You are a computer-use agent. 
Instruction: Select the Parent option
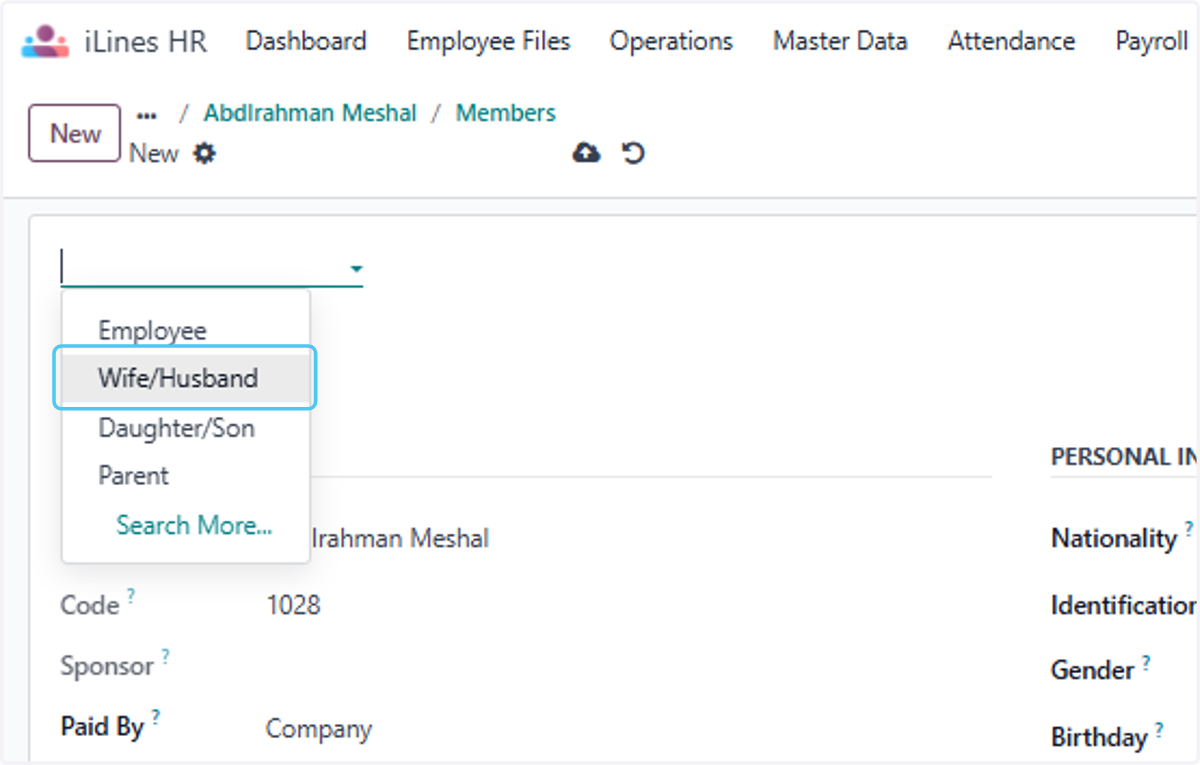point(186,475)
